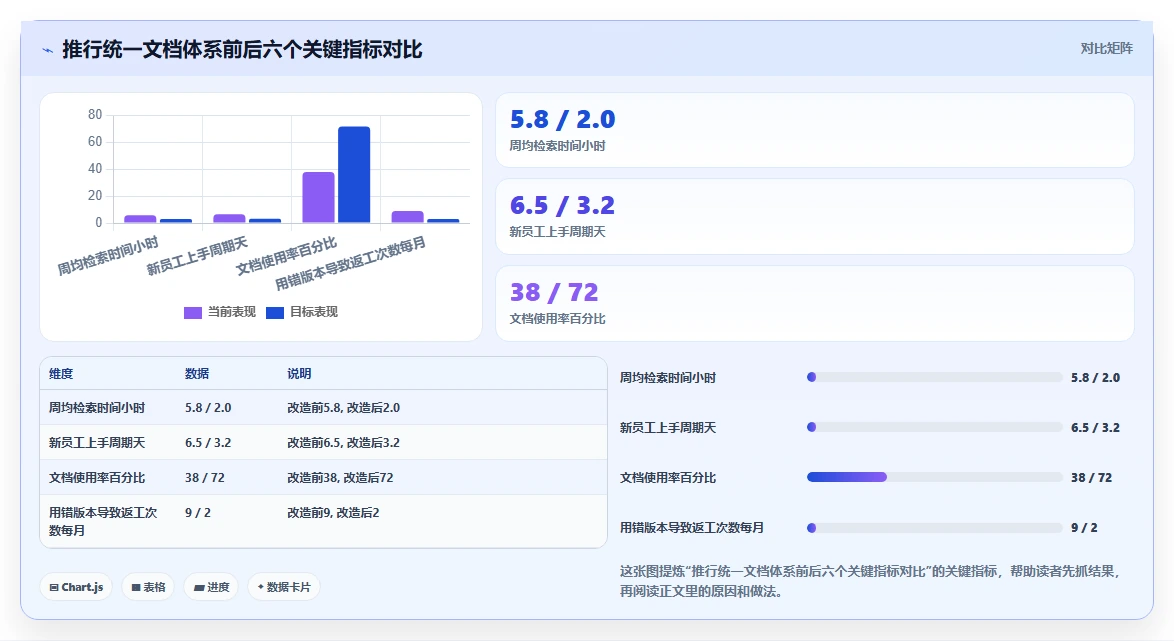Click description 改造前38, 改造后72
Viewport: 1174px width, 641px height.
coord(340,478)
